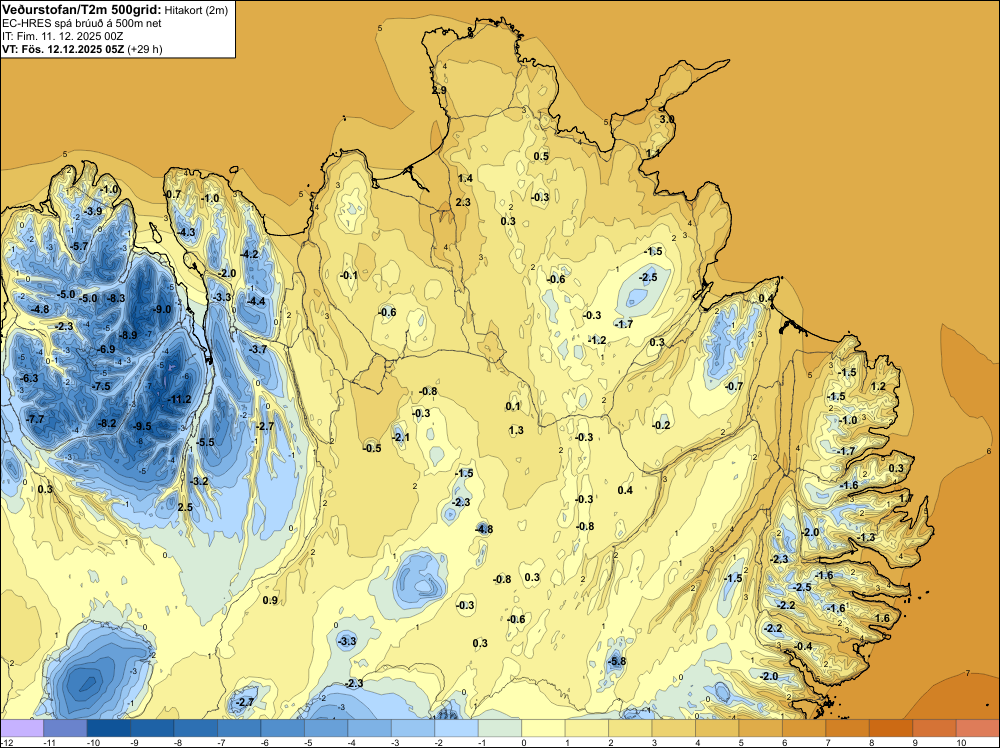The width and height of the screenshot is (1000, 748).
Task: Click the temperature label -3.9
Action: [93, 211]
